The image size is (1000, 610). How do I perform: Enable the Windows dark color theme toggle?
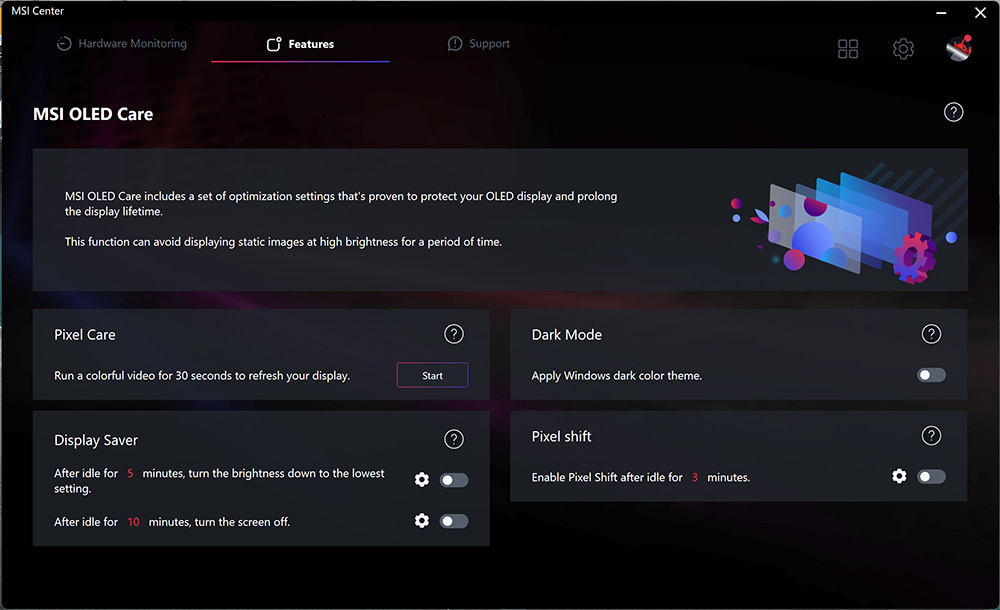click(931, 375)
